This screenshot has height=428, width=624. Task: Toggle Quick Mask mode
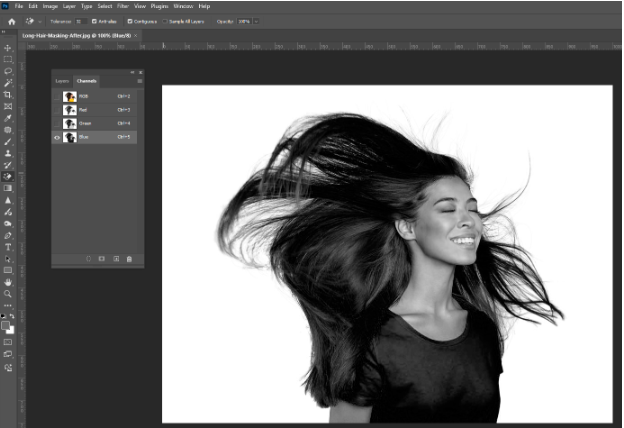tap(8, 342)
